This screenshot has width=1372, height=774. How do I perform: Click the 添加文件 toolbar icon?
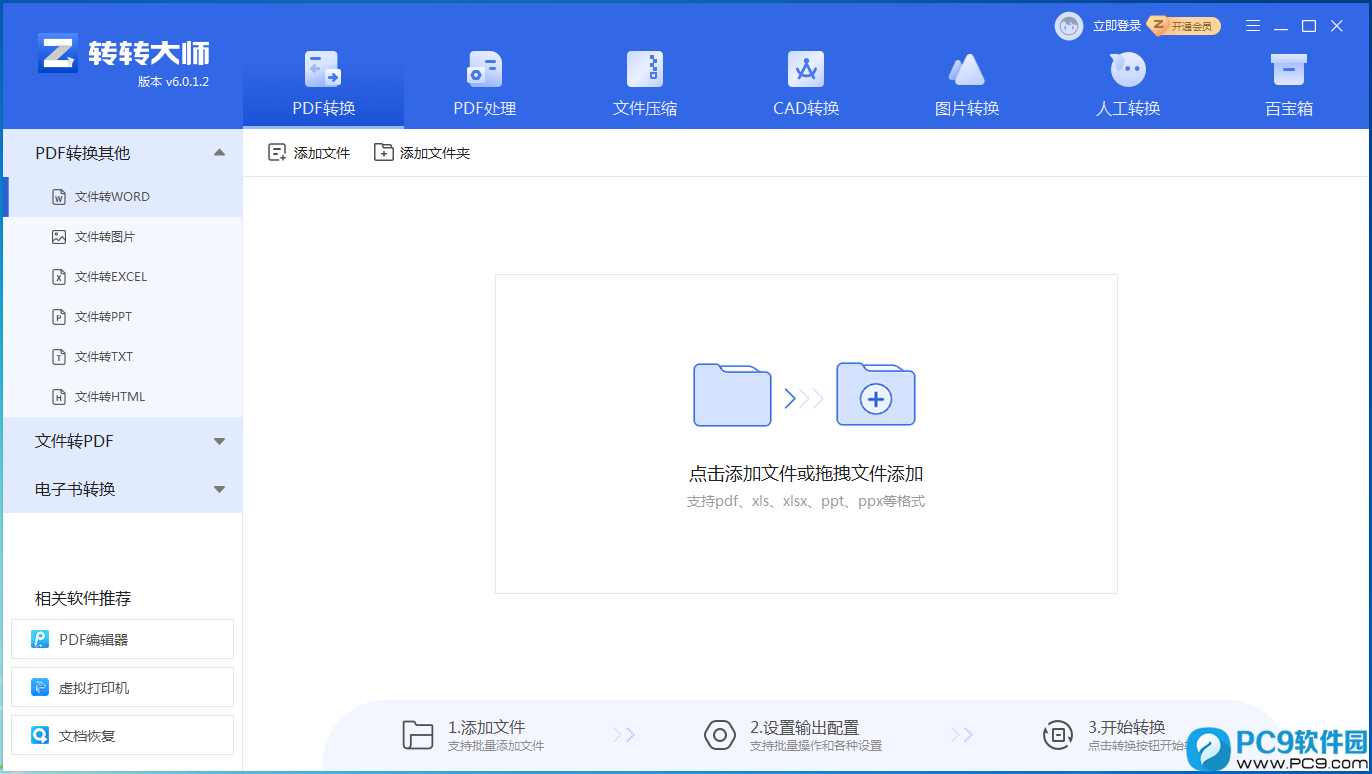click(277, 152)
